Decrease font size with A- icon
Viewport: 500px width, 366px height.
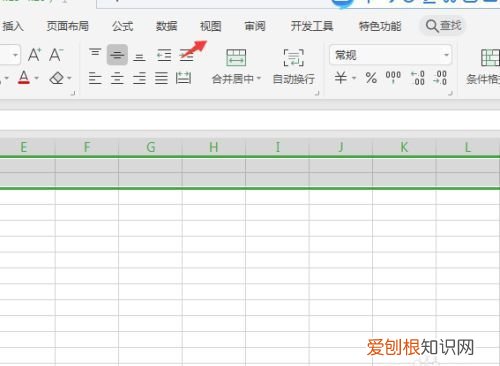(56, 55)
